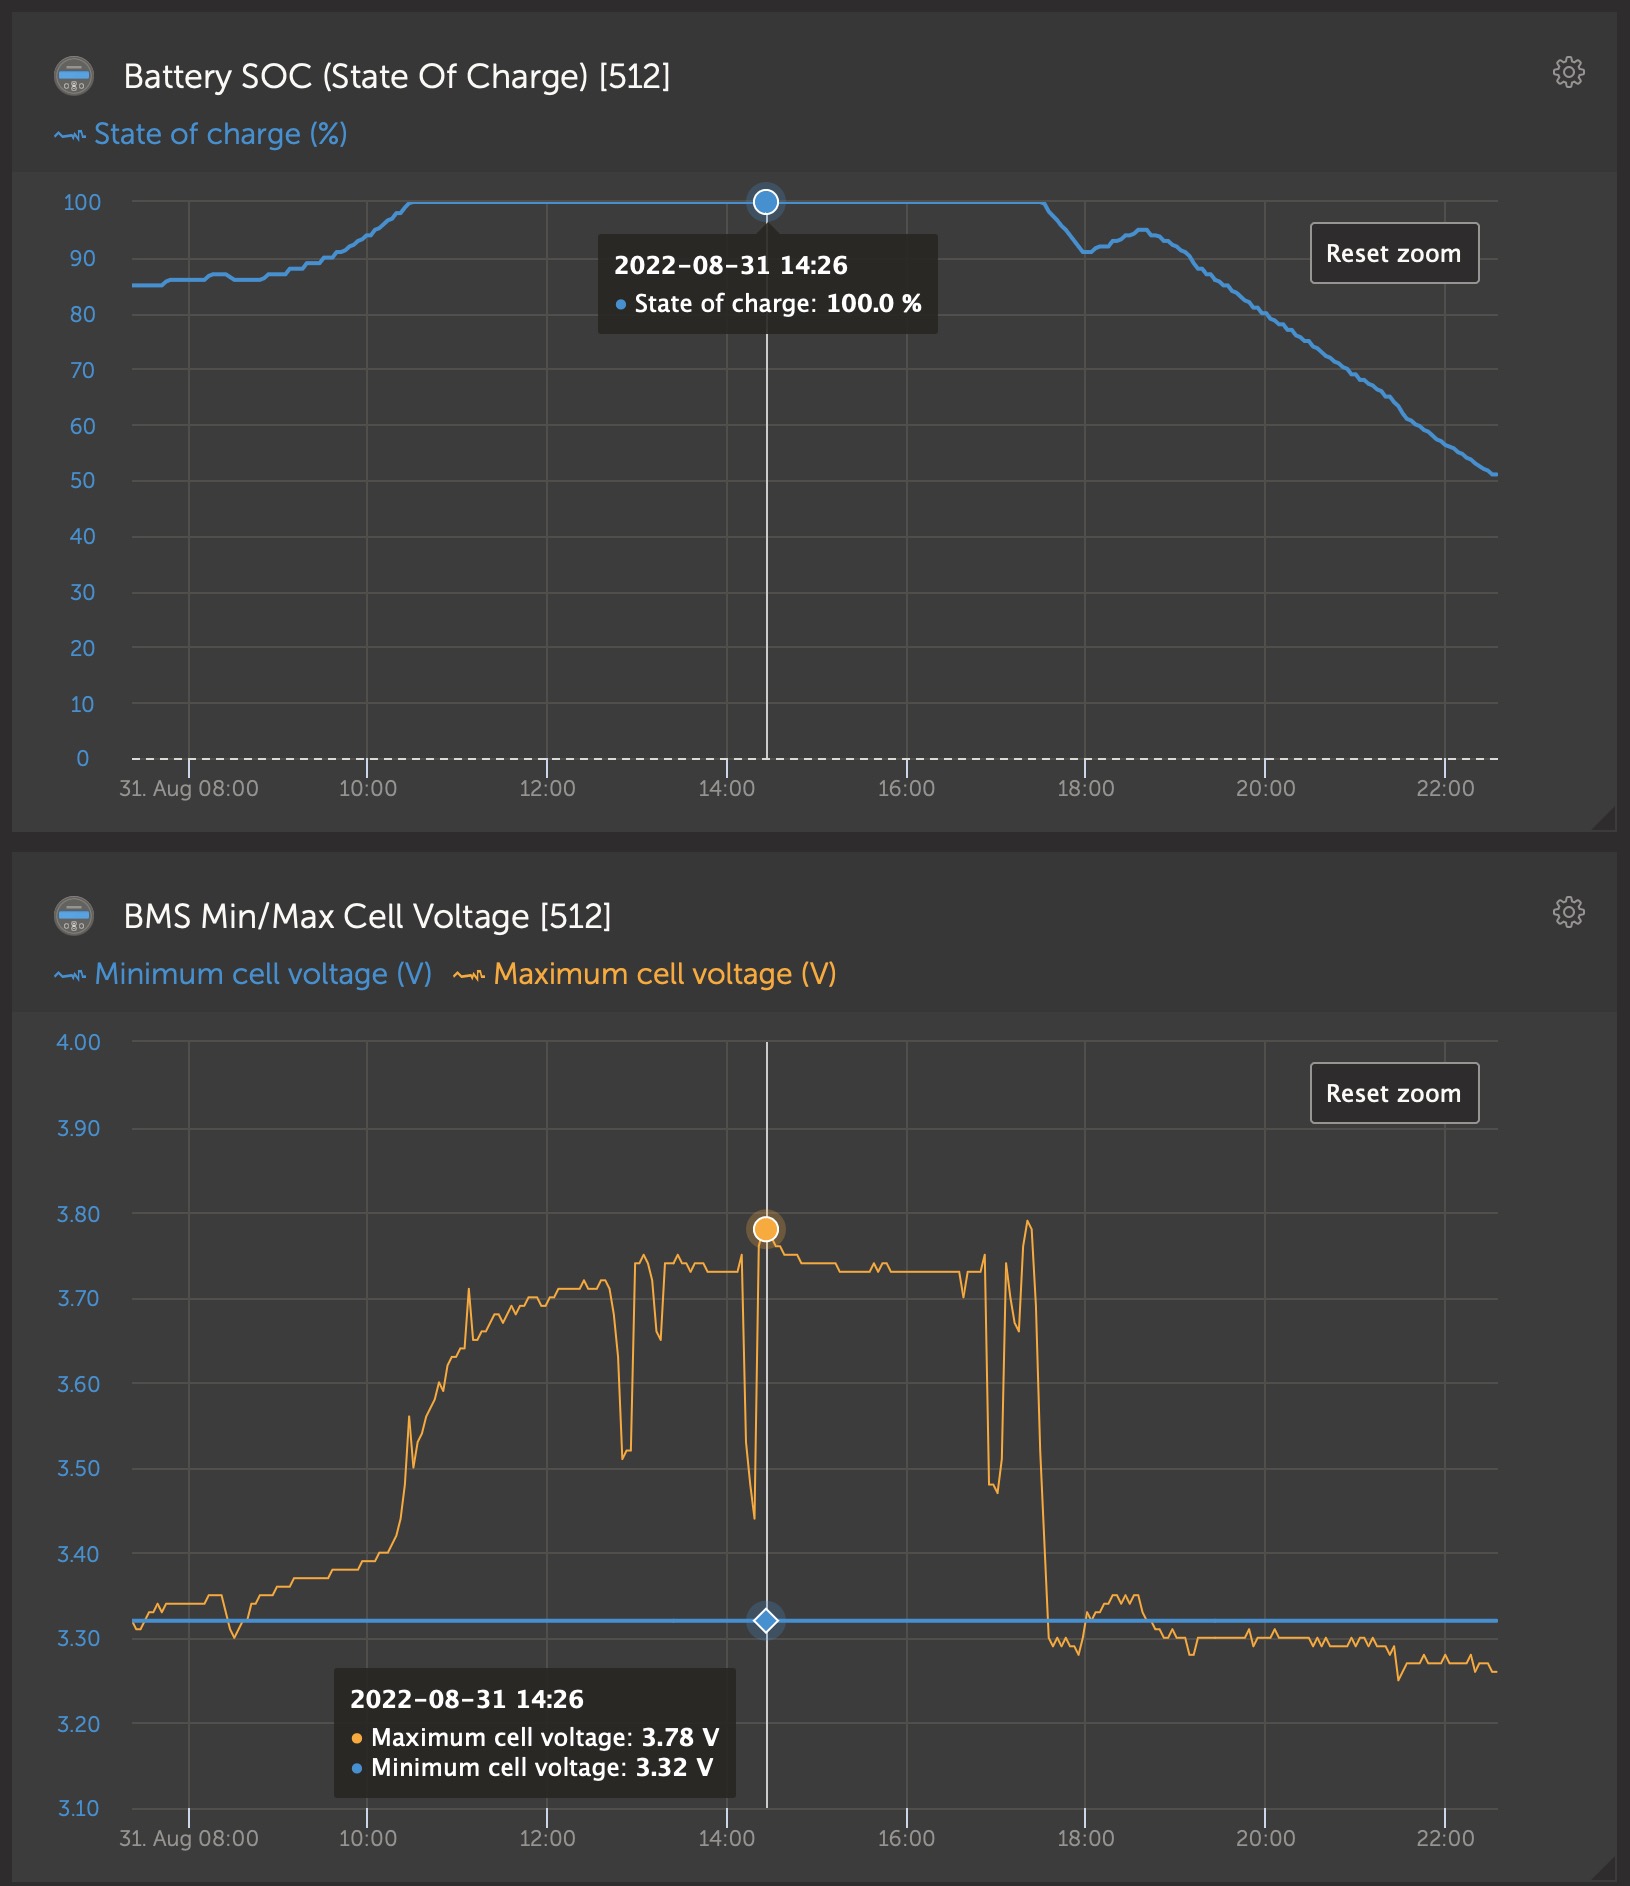Click the orange 3.78 V data point marker
The image size is (1630, 1886).
click(766, 1229)
